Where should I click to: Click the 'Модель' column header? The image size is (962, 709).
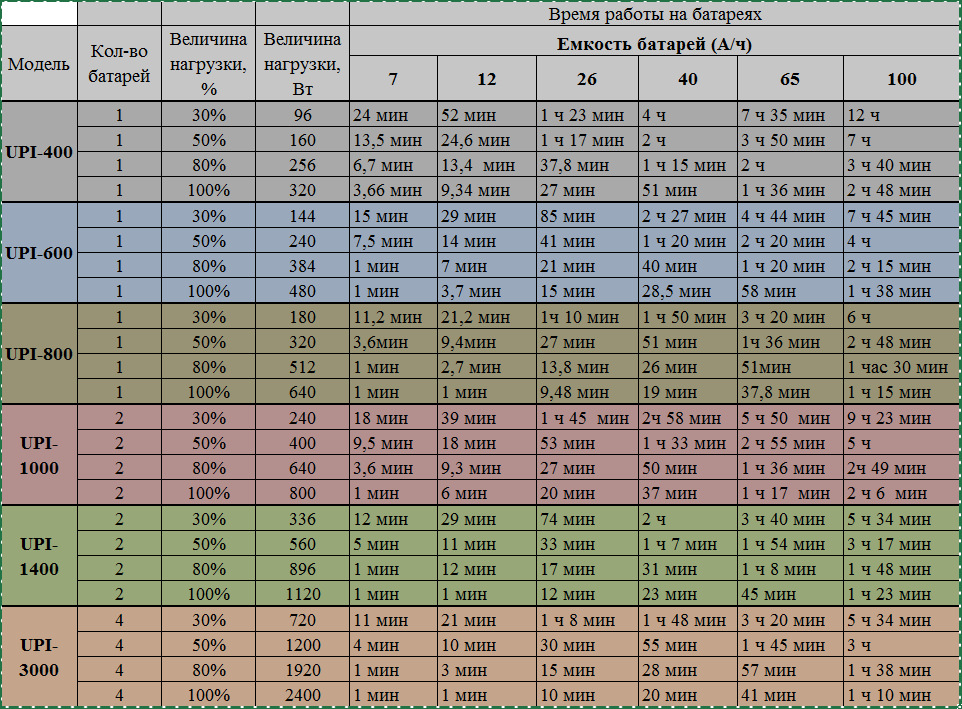(39, 63)
